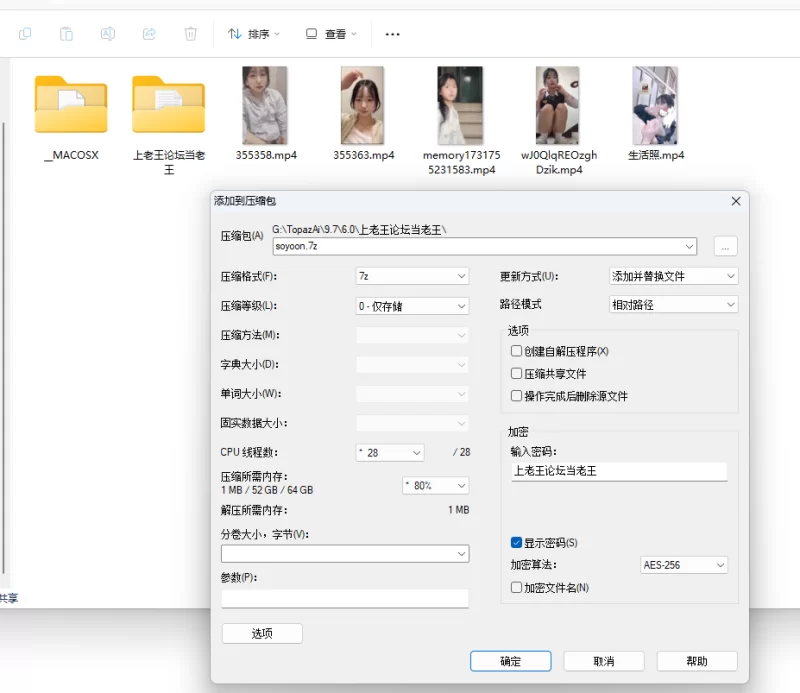Click the copy icon in Explorer toolbar

pyautogui.click(x=25, y=34)
